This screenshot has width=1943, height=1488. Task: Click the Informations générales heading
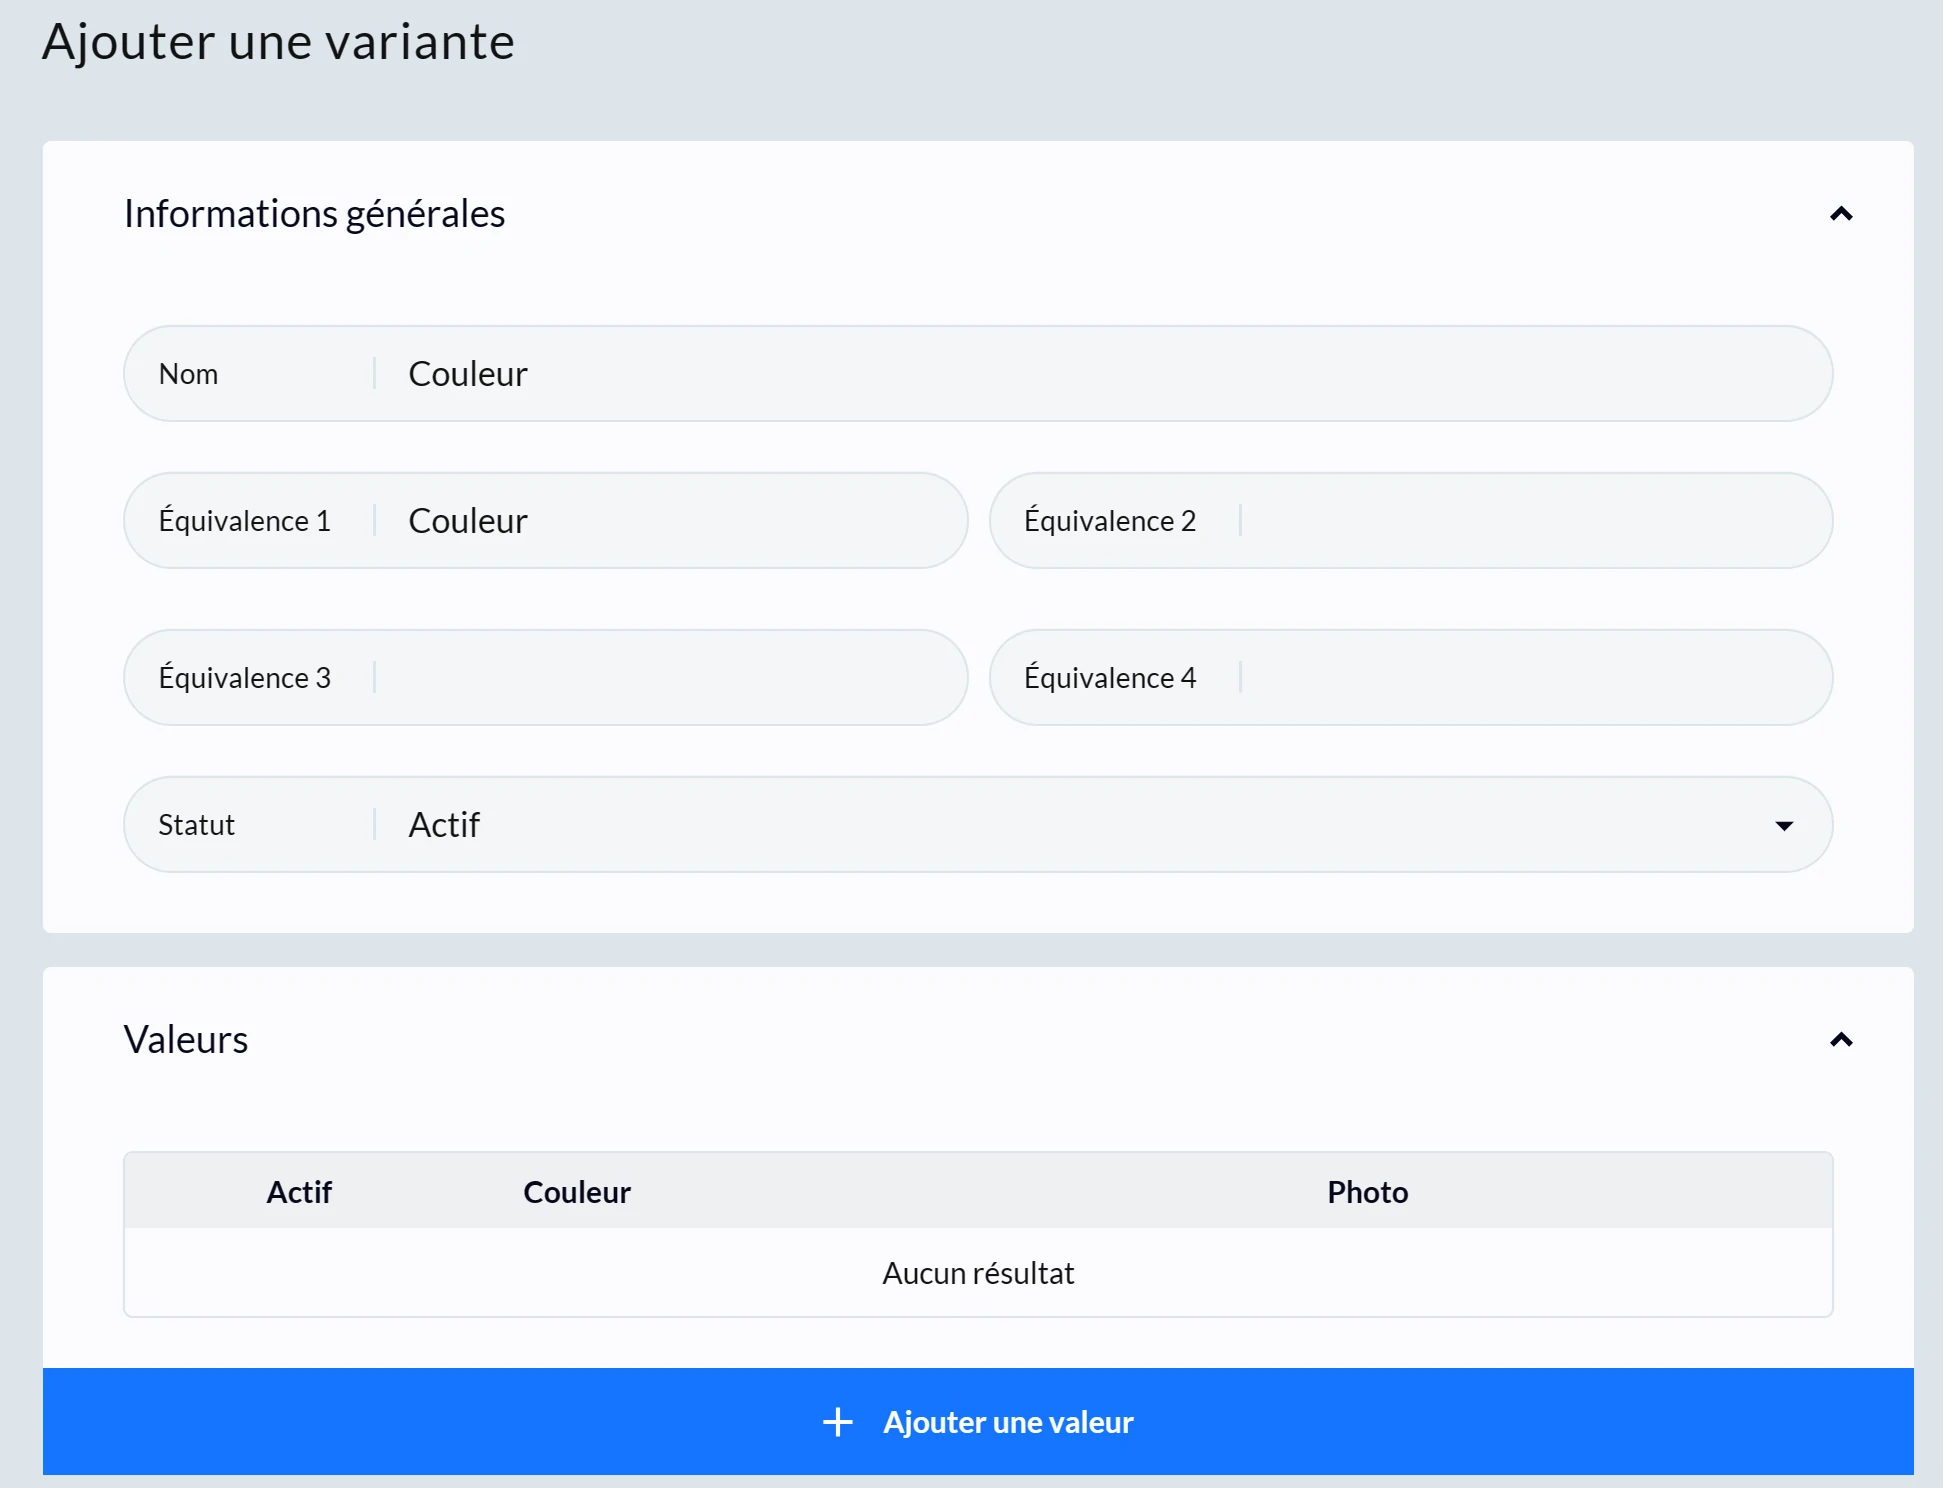tap(314, 214)
